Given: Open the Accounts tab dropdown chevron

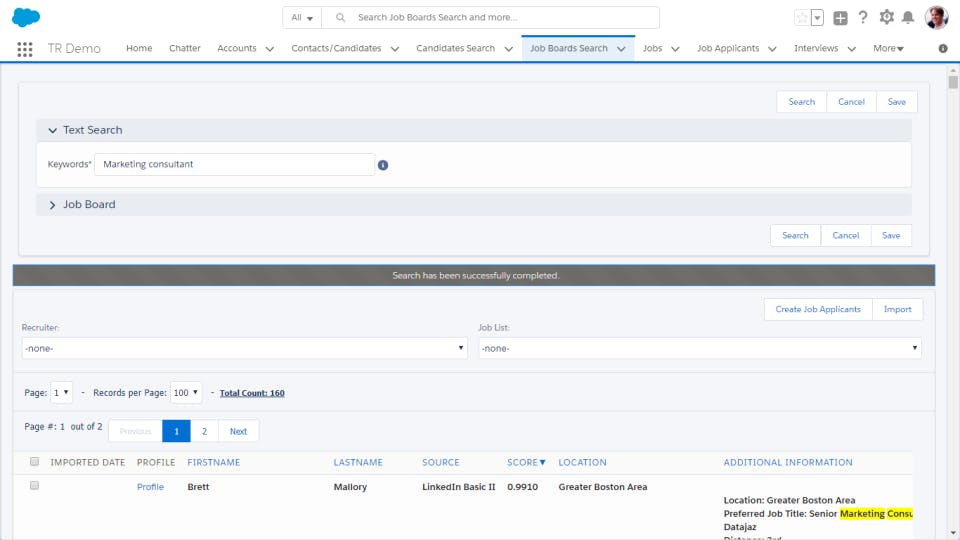Looking at the screenshot, I should (x=269, y=48).
